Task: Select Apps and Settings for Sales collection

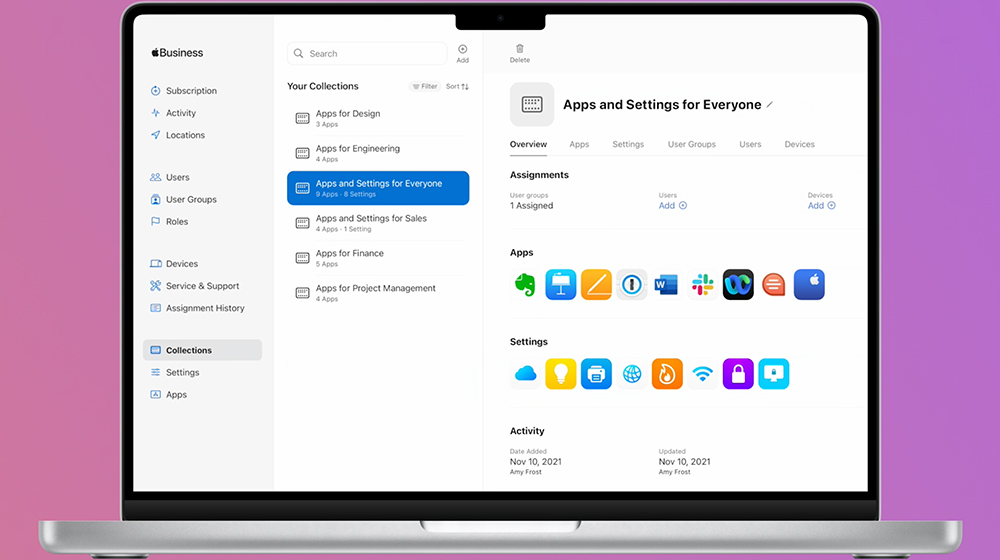Action: [378, 223]
